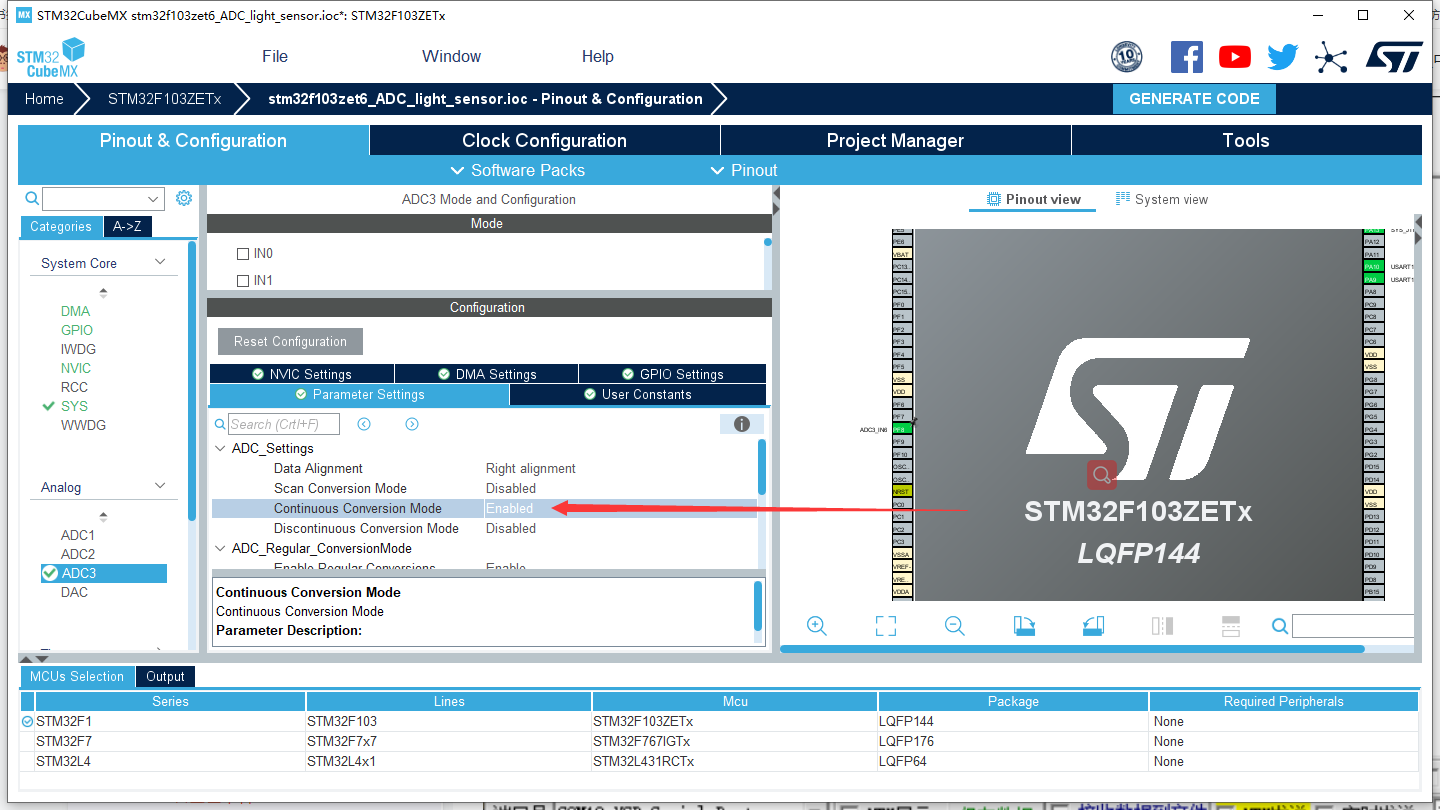Select DAC peripheral
Screen dimensions: 1440x810
74,592
